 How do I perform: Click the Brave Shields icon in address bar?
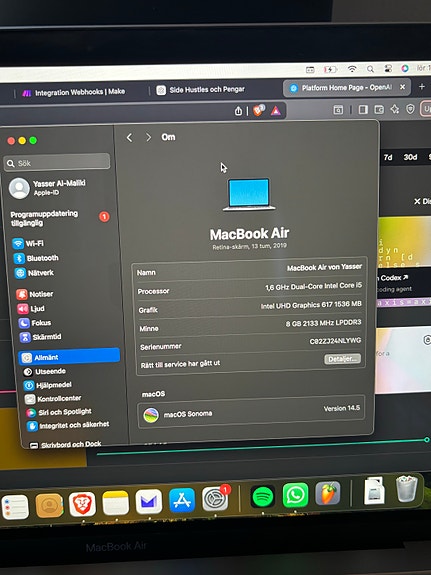259,110
